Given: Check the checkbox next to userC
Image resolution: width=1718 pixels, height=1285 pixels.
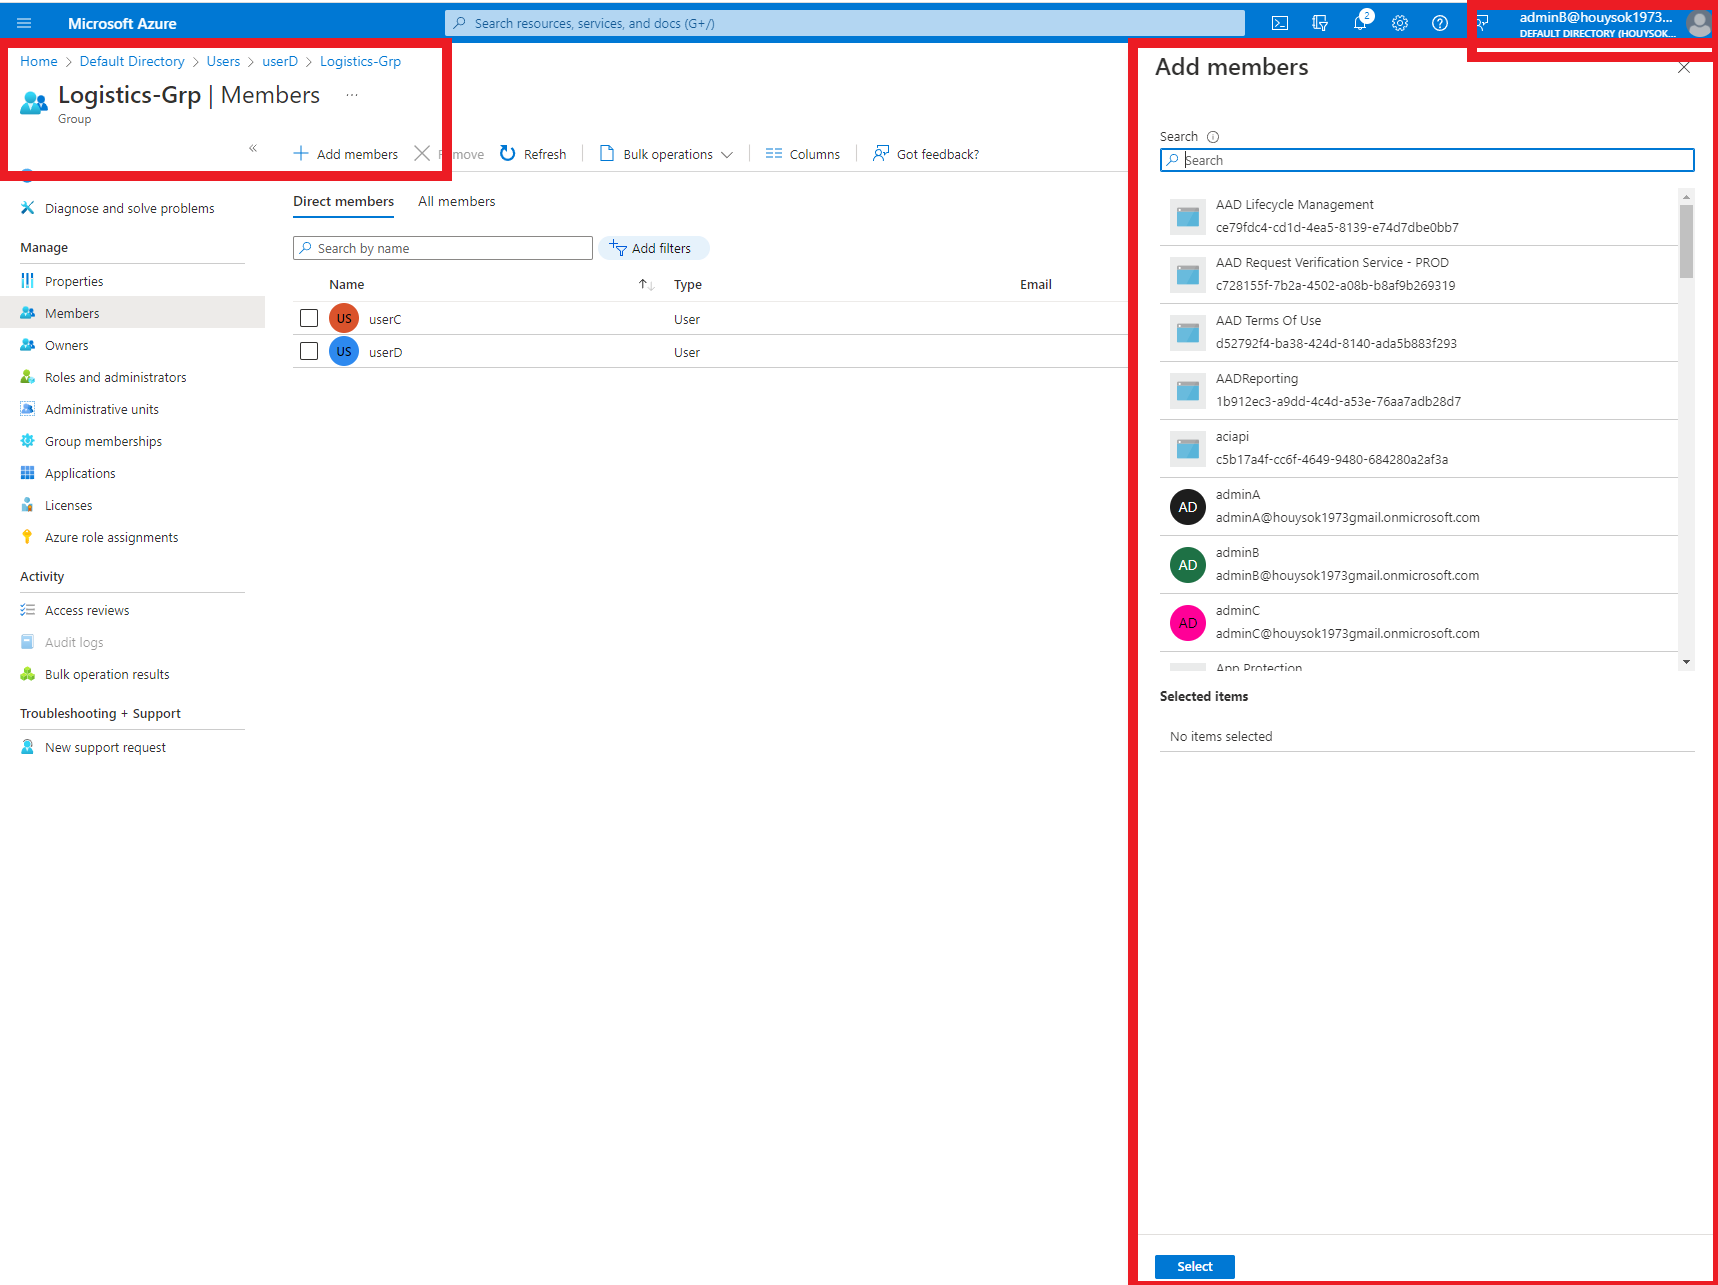Looking at the screenshot, I should pyautogui.click(x=308, y=318).
